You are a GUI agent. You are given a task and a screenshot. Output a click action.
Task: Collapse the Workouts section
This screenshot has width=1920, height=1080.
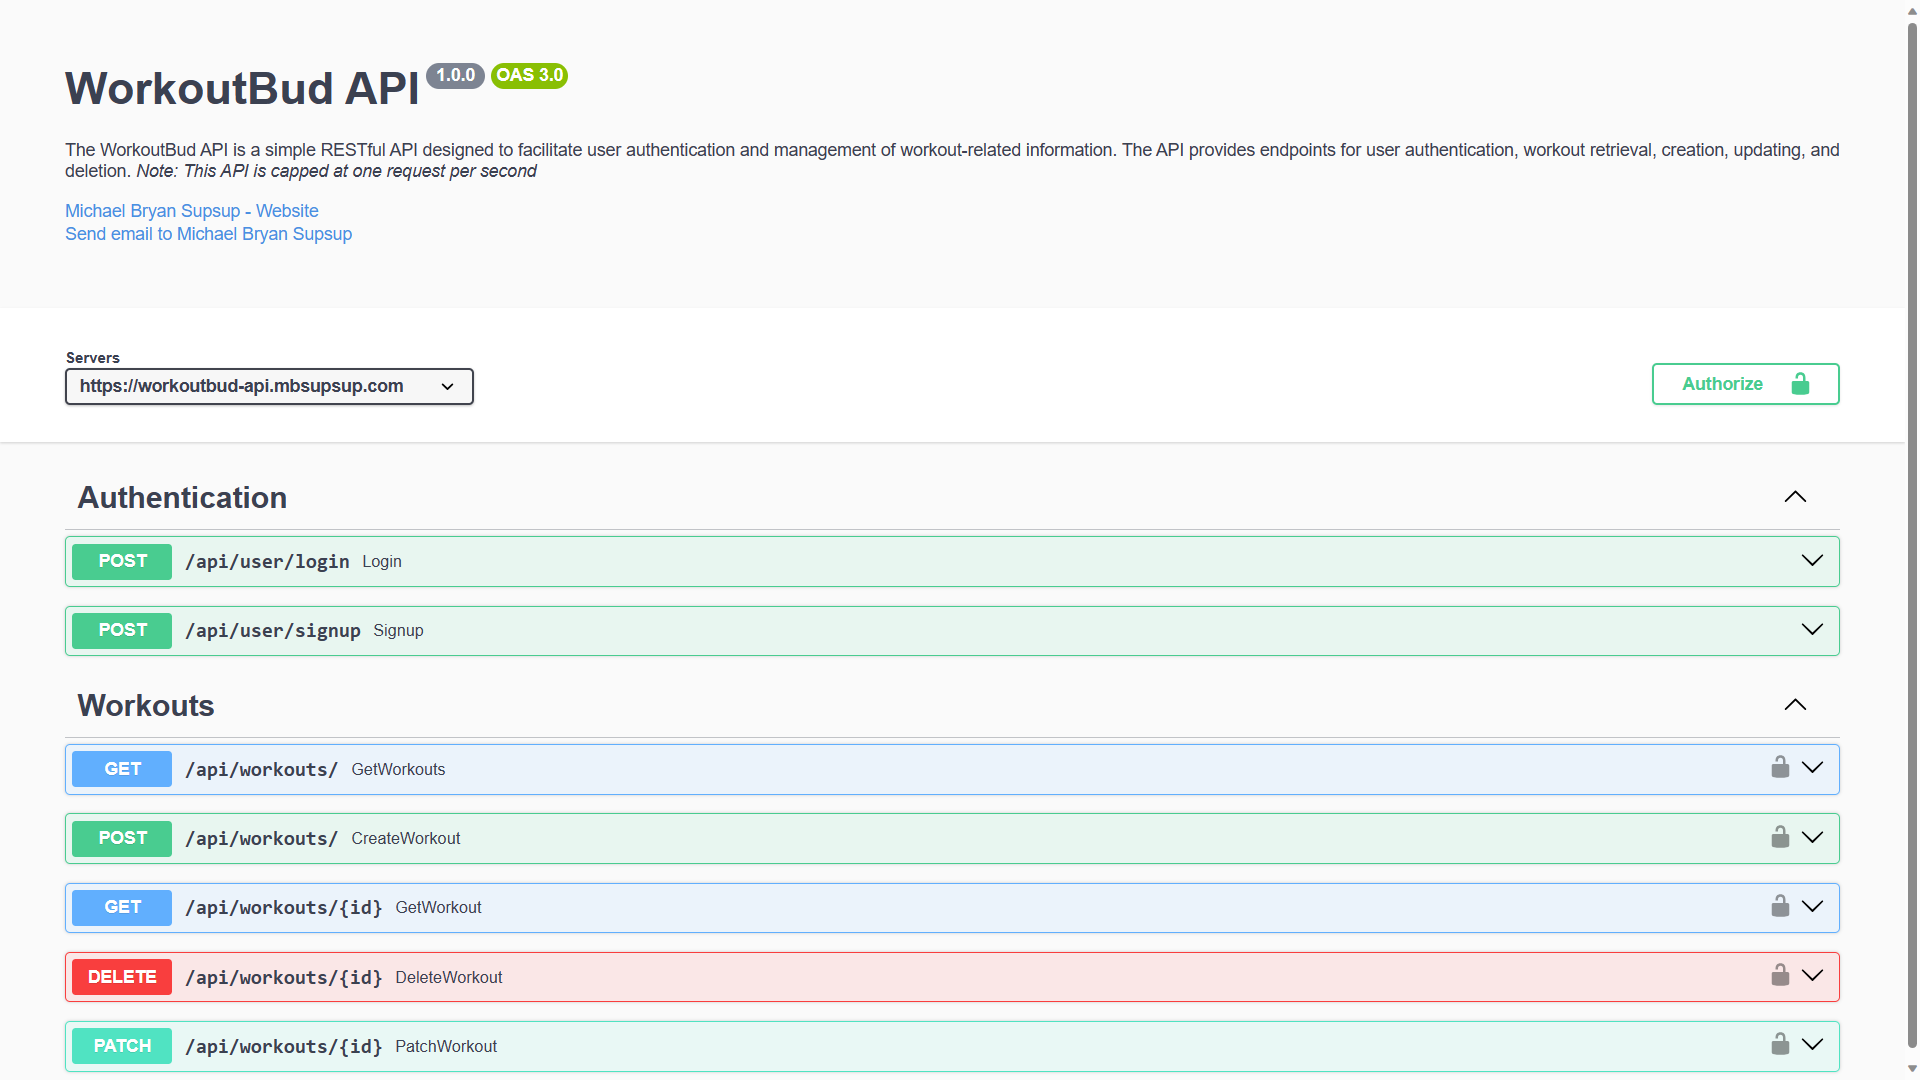pyautogui.click(x=1795, y=705)
